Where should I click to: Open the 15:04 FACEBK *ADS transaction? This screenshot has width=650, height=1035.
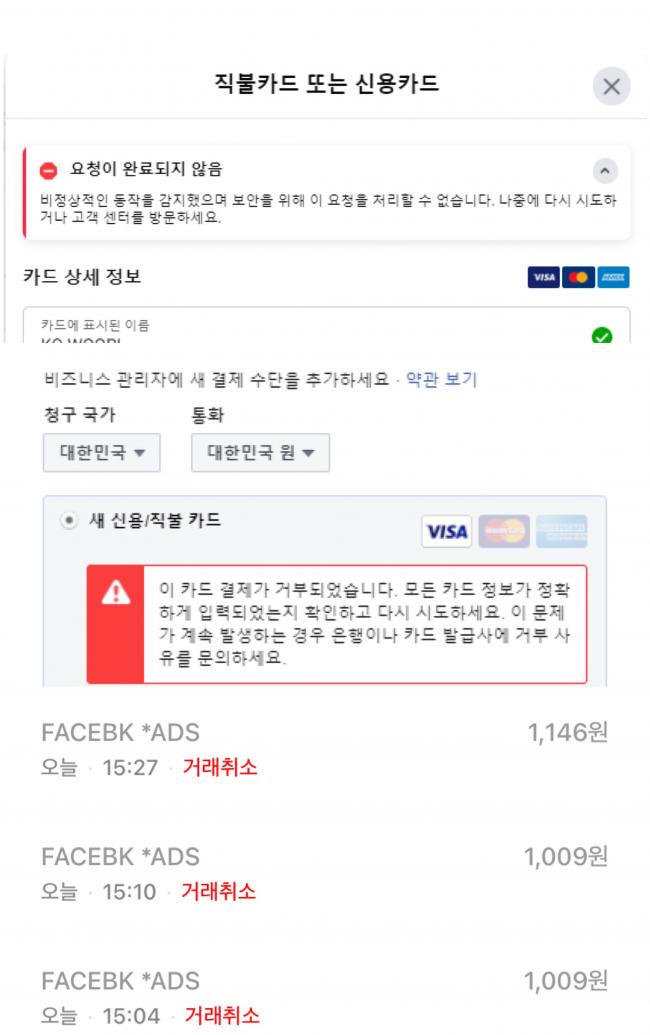pos(325,997)
